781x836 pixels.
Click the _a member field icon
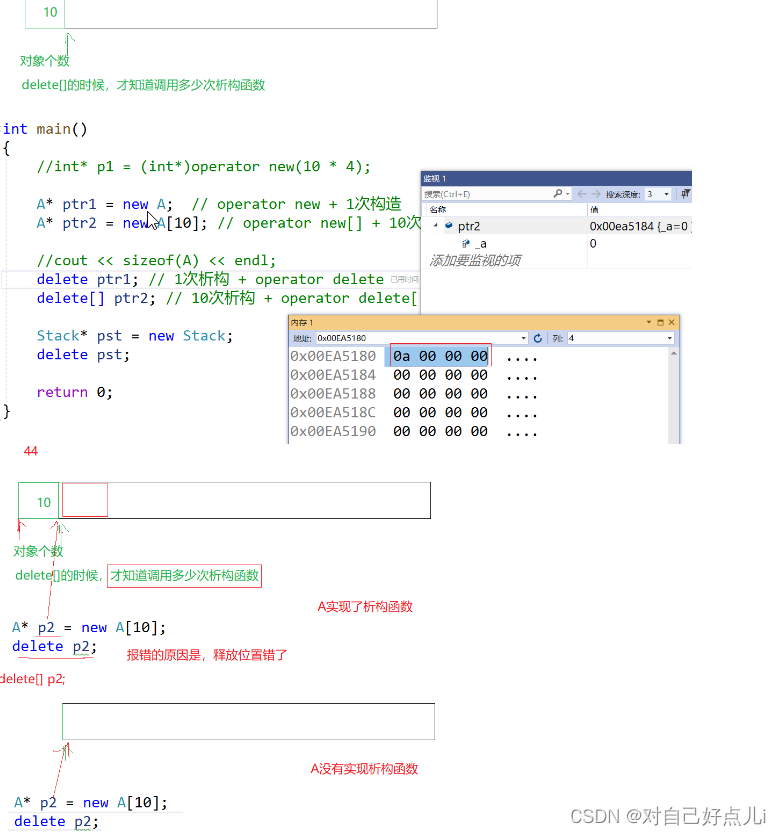(x=466, y=244)
